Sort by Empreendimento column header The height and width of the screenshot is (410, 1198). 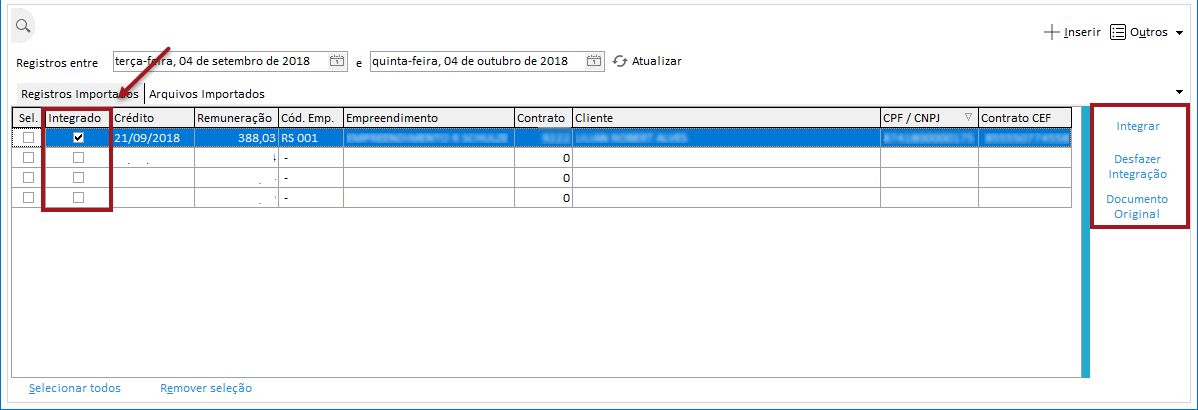(x=429, y=118)
